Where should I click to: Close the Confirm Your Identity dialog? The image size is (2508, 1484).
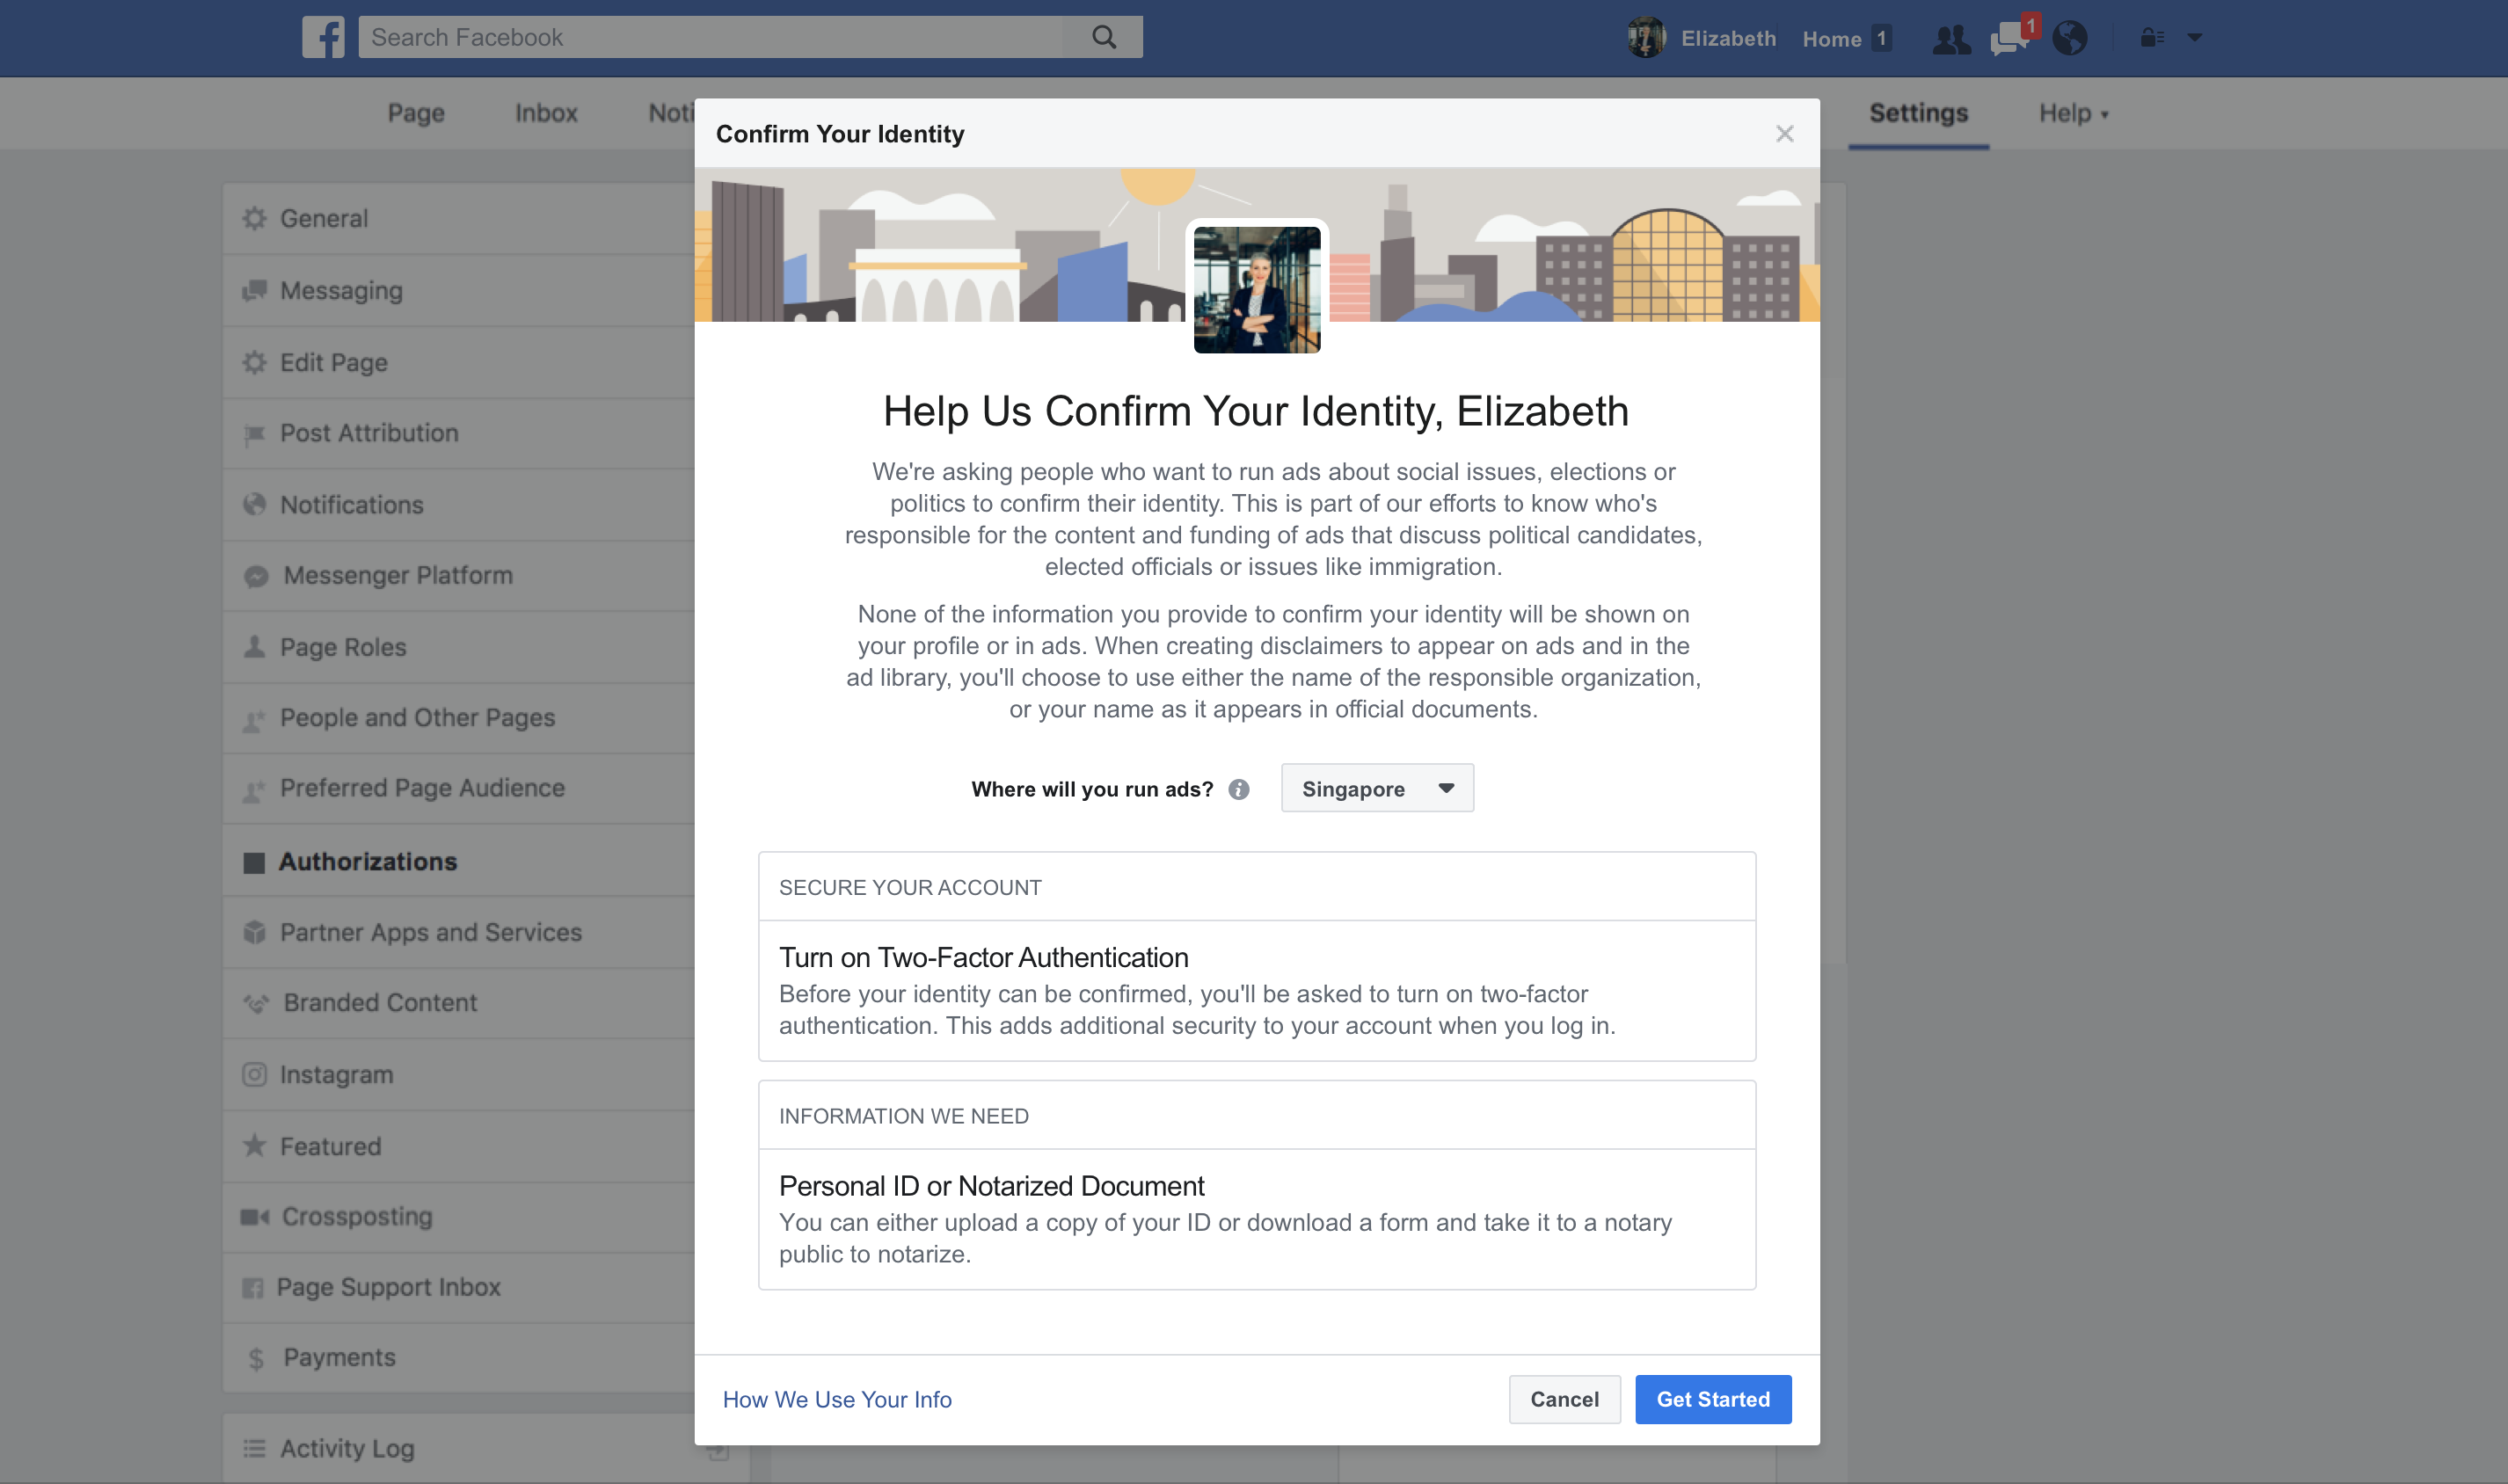[1785, 134]
